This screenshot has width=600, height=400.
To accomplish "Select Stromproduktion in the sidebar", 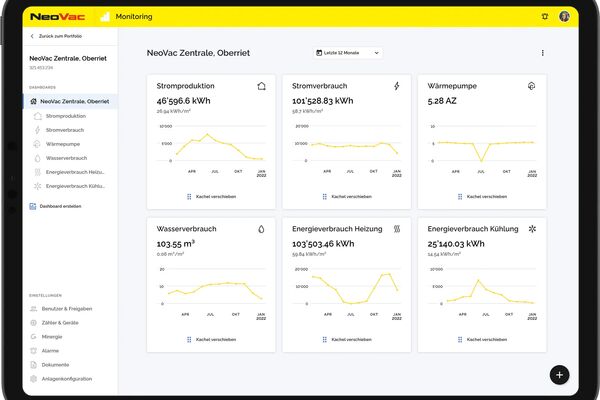I will pyautogui.click(x=67, y=116).
